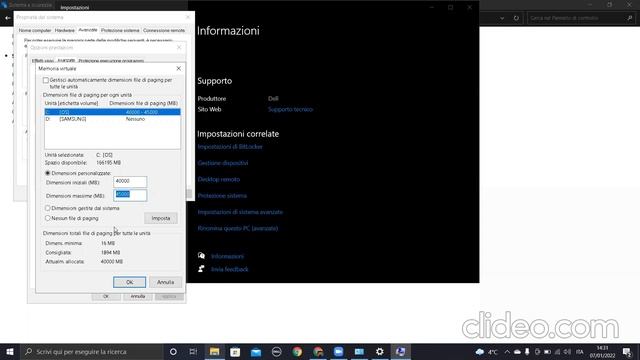Open Zoom from the taskbar
Image resolution: width=640 pixels, height=360 pixels.
(338, 351)
